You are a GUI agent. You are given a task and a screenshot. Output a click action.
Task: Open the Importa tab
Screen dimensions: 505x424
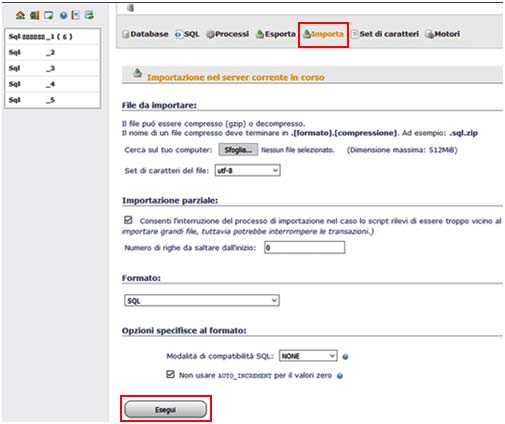323,34
